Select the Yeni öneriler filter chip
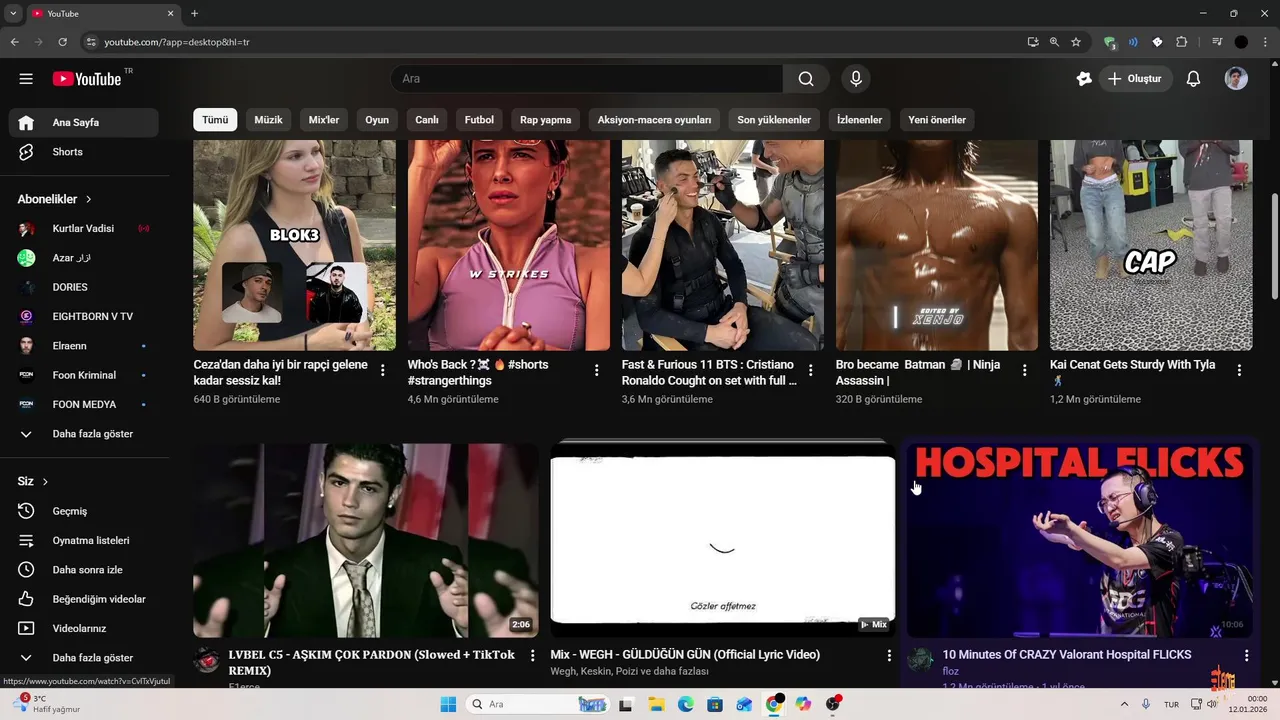This screenshot has width=1280, height=720. [937, 120]
